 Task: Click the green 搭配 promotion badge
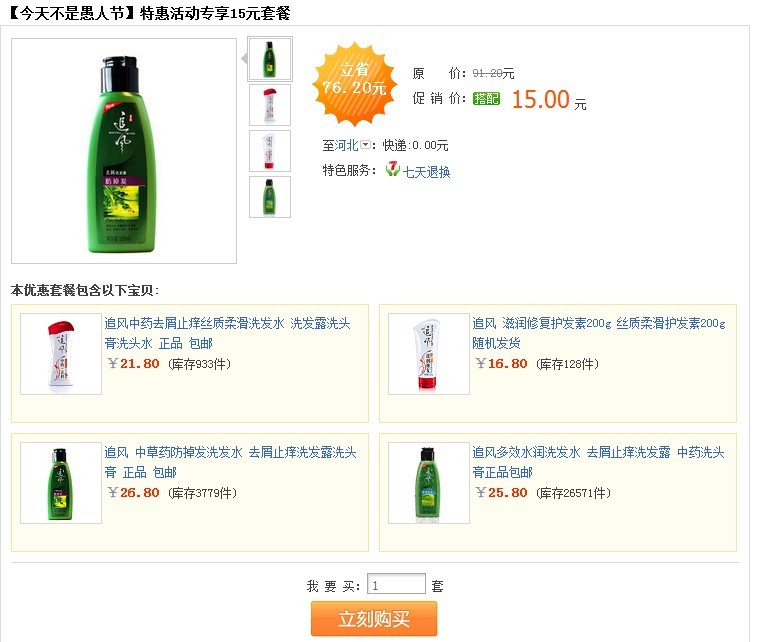pyautogui.click(x=486, y=99)
